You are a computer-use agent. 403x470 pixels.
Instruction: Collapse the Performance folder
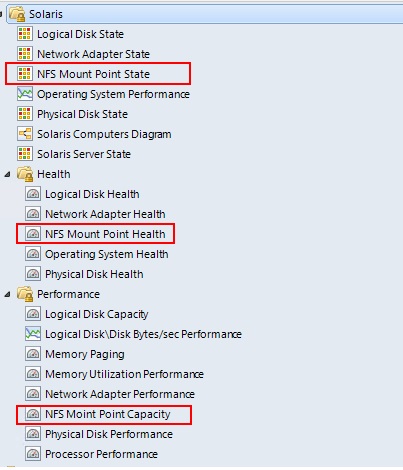click(7, 294)
